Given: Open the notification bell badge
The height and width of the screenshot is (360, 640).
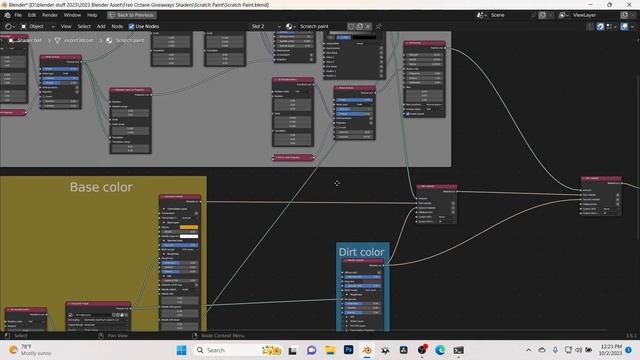Looking at the screenshot, I should click(x=629, y=350).
